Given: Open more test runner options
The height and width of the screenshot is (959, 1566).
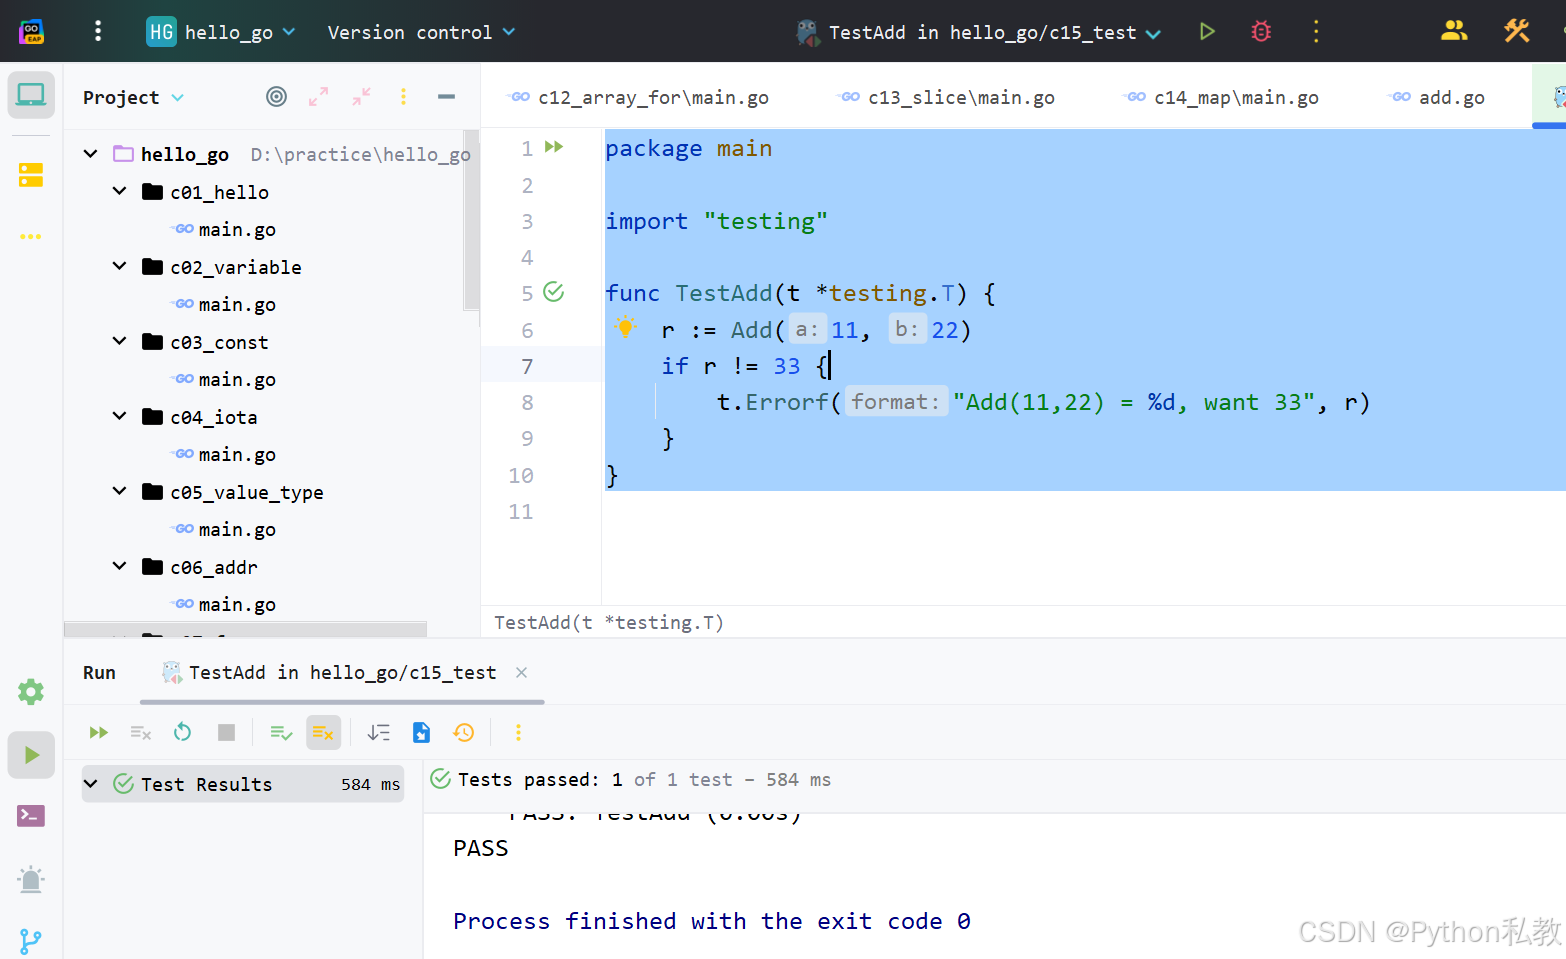Looking at the screenshot, I should pyautogui.click(x=518, y=733).
